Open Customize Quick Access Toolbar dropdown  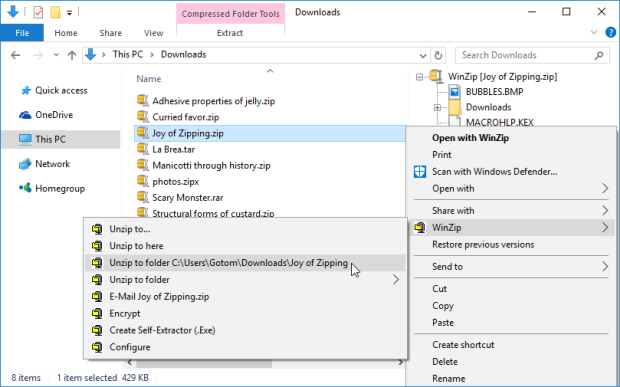coord(69,13)
